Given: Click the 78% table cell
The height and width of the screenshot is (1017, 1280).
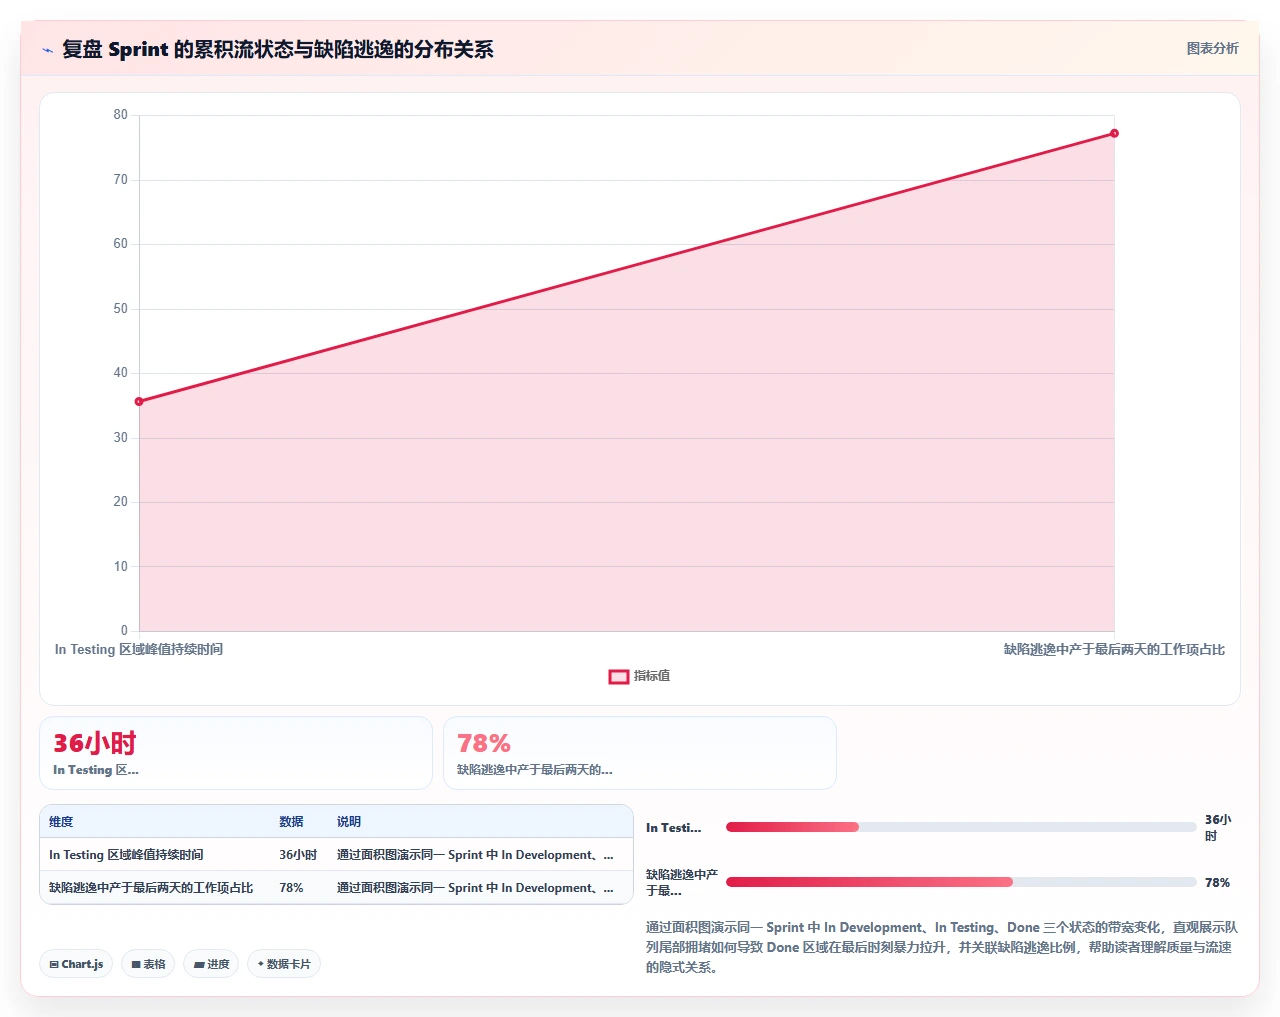Looking at the screenshot, I should tap(291, 888).
